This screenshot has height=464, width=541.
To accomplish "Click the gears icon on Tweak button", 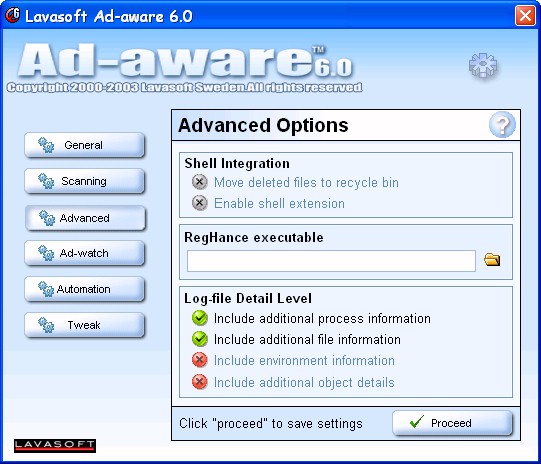I will [46, 325].
